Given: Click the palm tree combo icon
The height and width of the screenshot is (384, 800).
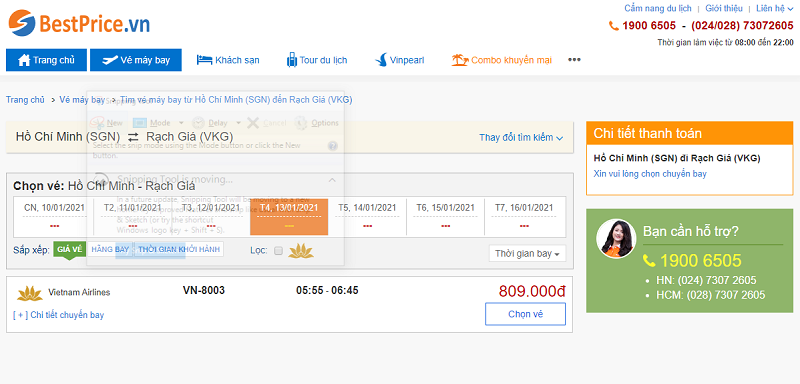Looking at the screenshot, I should (460, 60).
